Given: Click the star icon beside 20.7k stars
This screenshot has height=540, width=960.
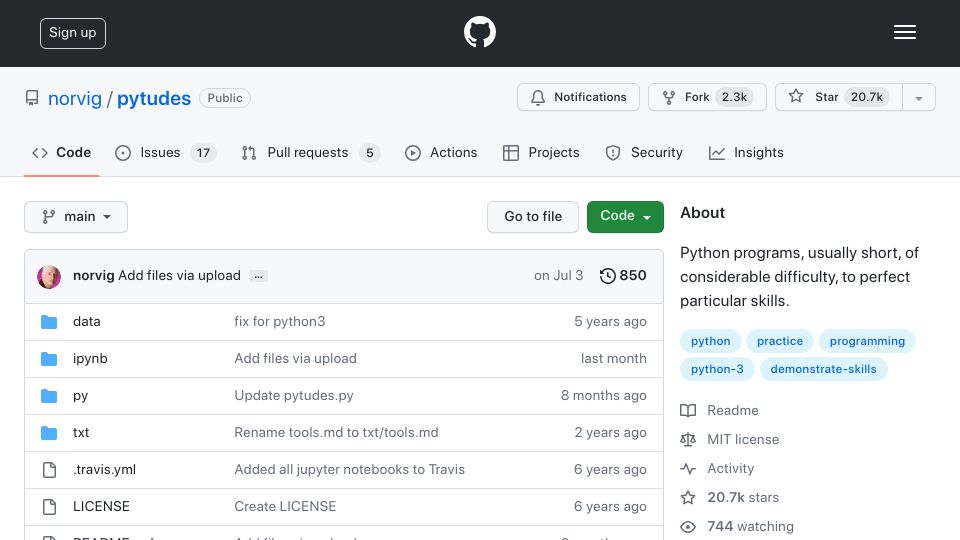Looking at the screenshot, I should click(x=688, y=497).
